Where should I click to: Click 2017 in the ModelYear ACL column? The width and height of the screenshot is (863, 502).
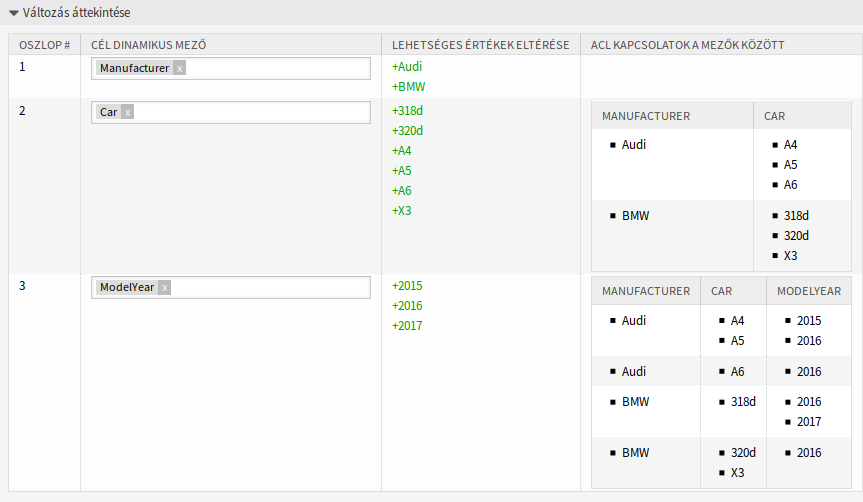pyautogui.click(x=809, y=422)
